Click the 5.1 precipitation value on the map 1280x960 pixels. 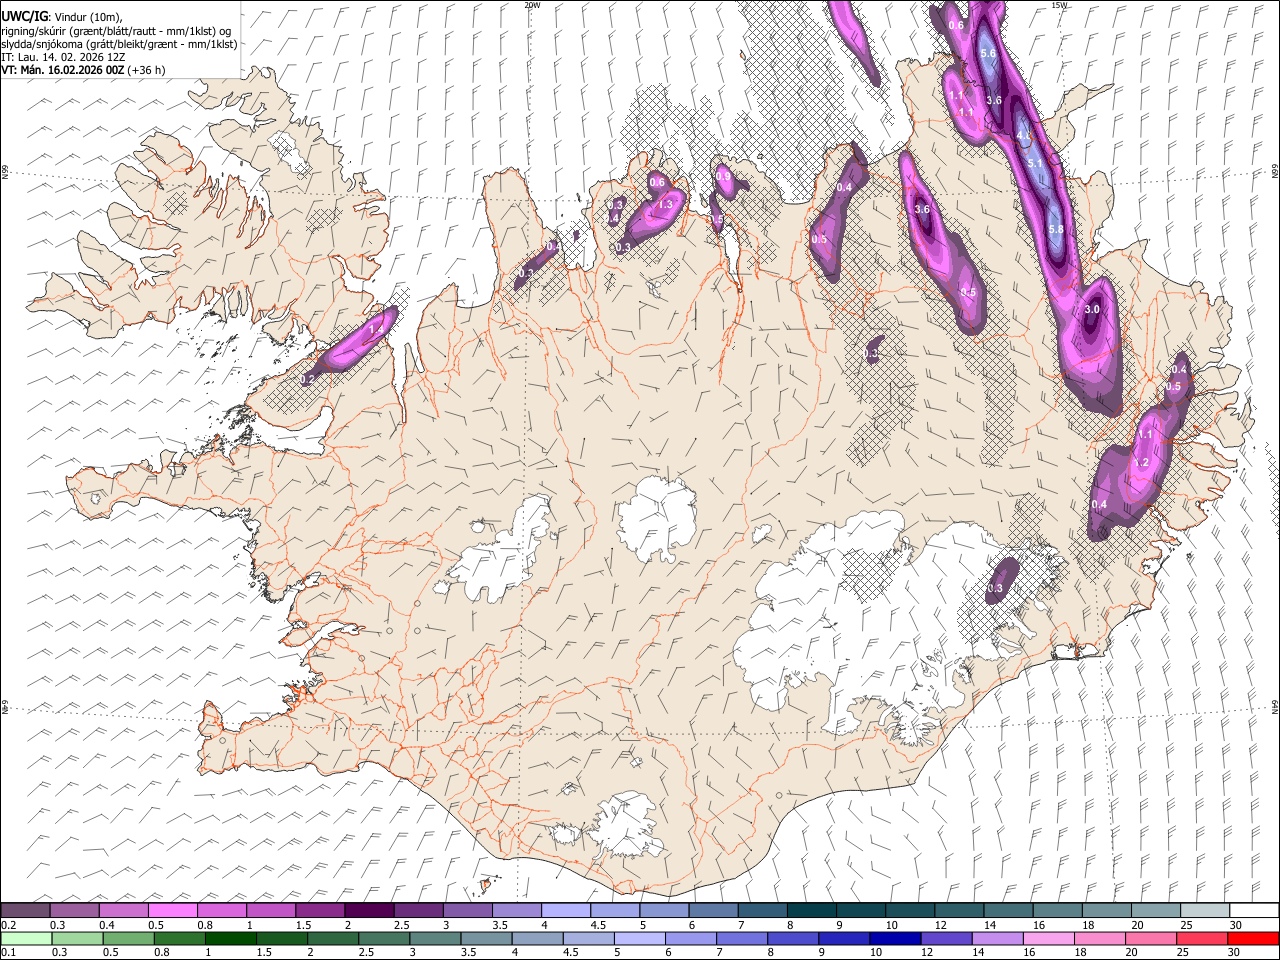coord(1035,163)
